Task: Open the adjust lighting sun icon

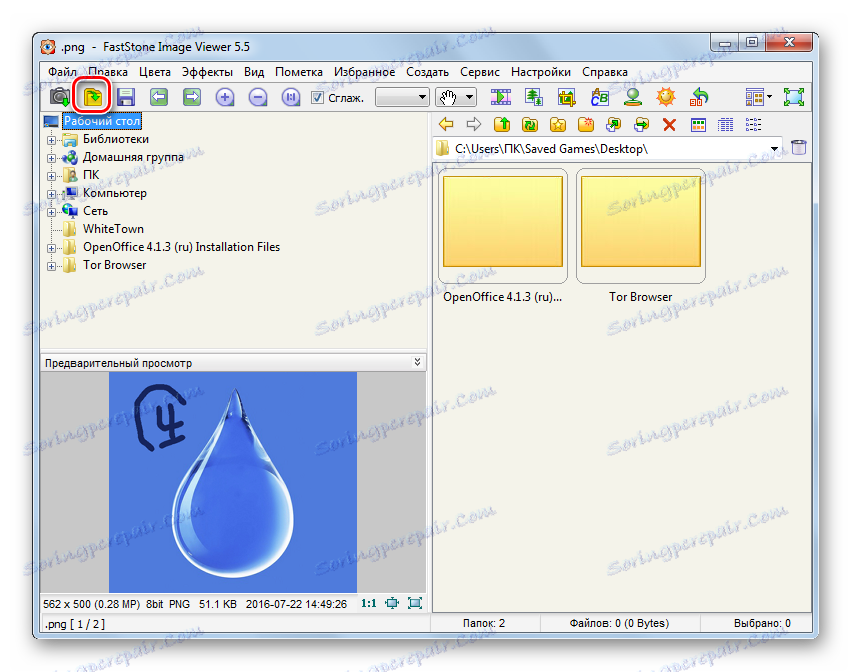Action: pos(666,97)
